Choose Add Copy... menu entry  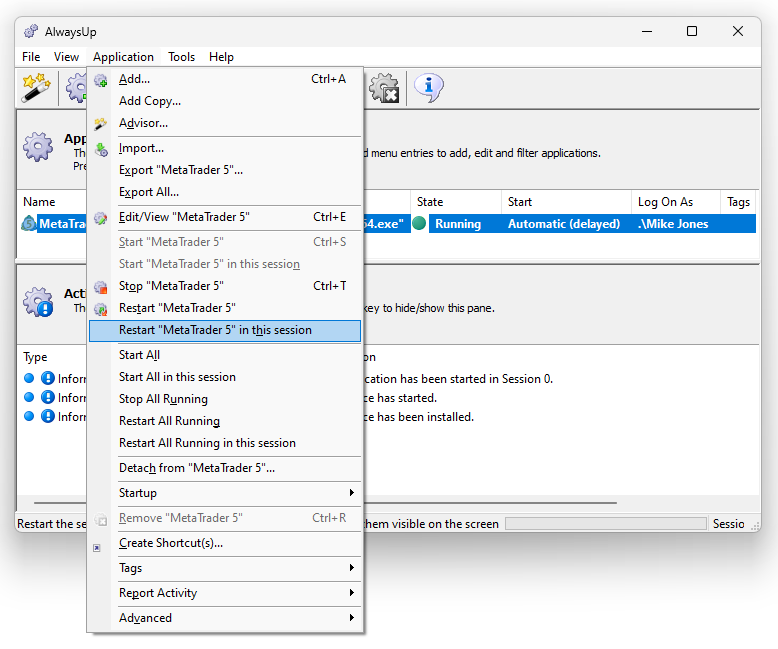click(225, 101)
